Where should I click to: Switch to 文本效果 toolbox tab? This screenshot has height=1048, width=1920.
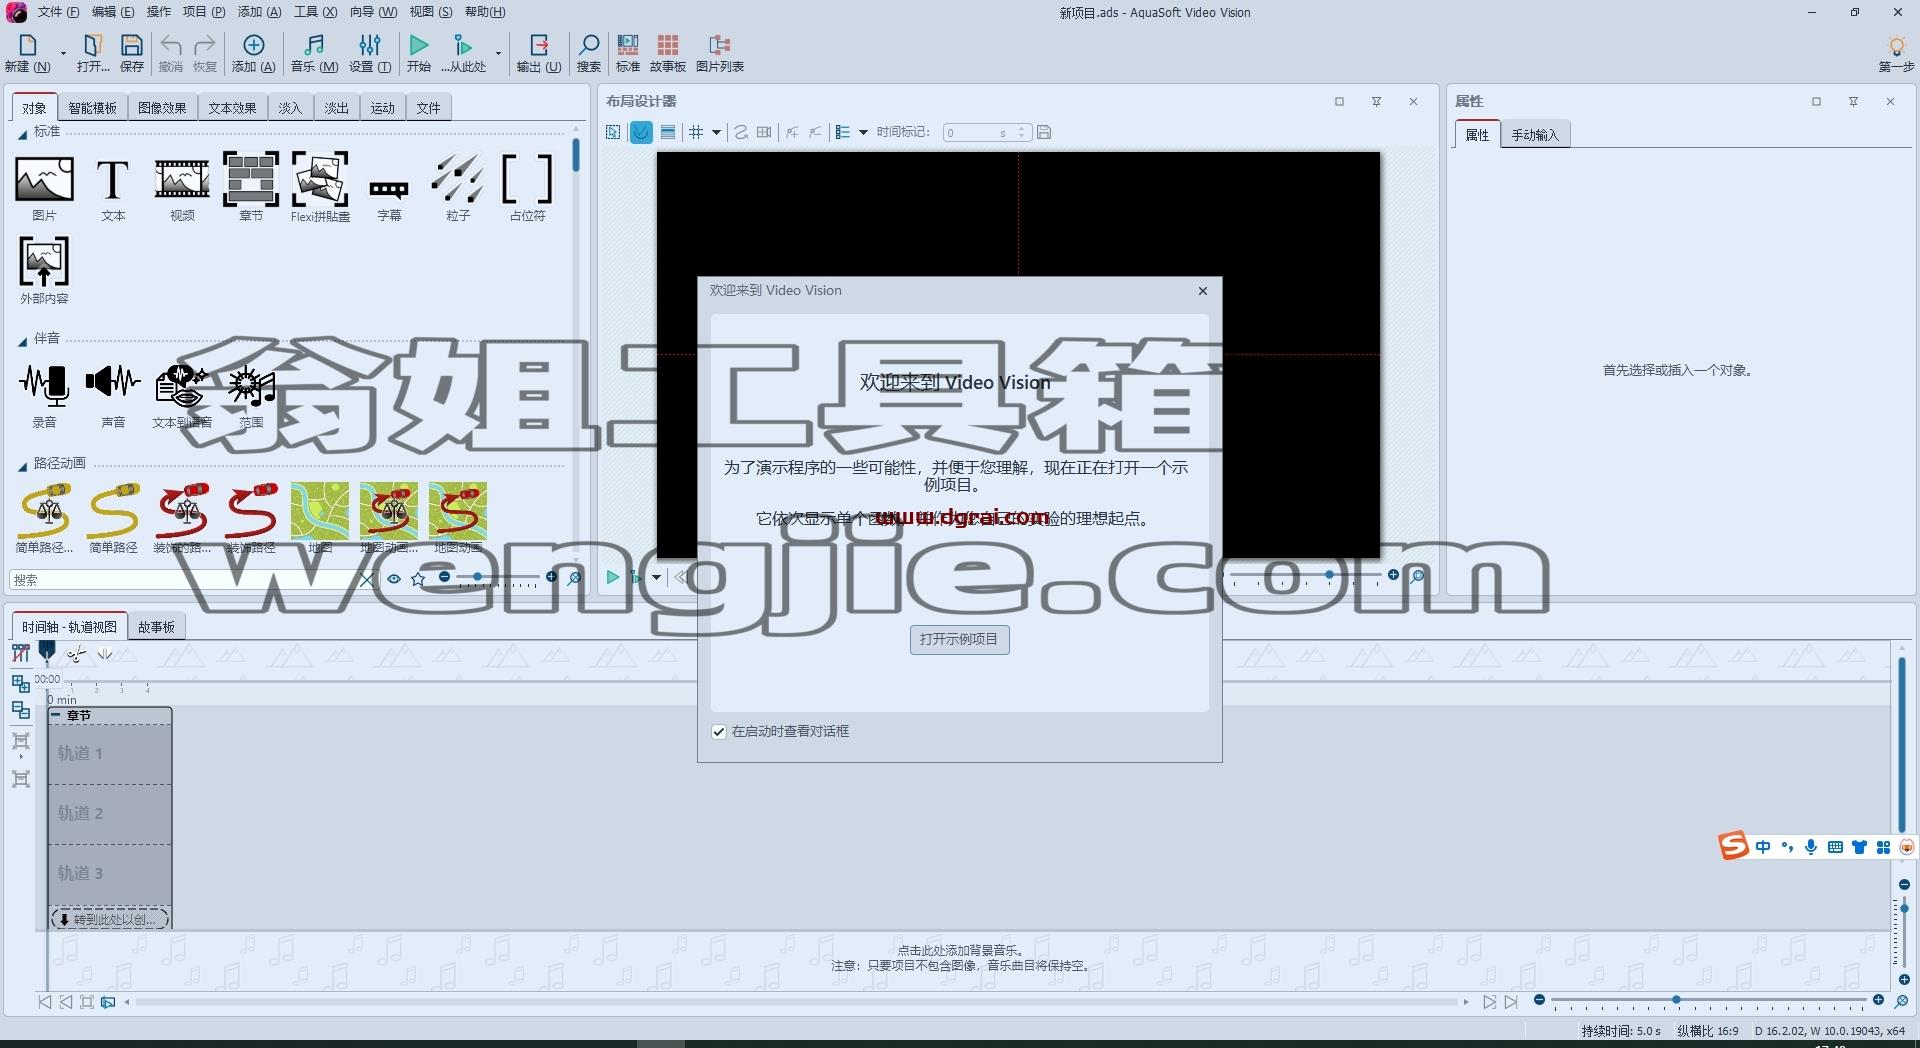pyautogui.click(x=232, y=108)
